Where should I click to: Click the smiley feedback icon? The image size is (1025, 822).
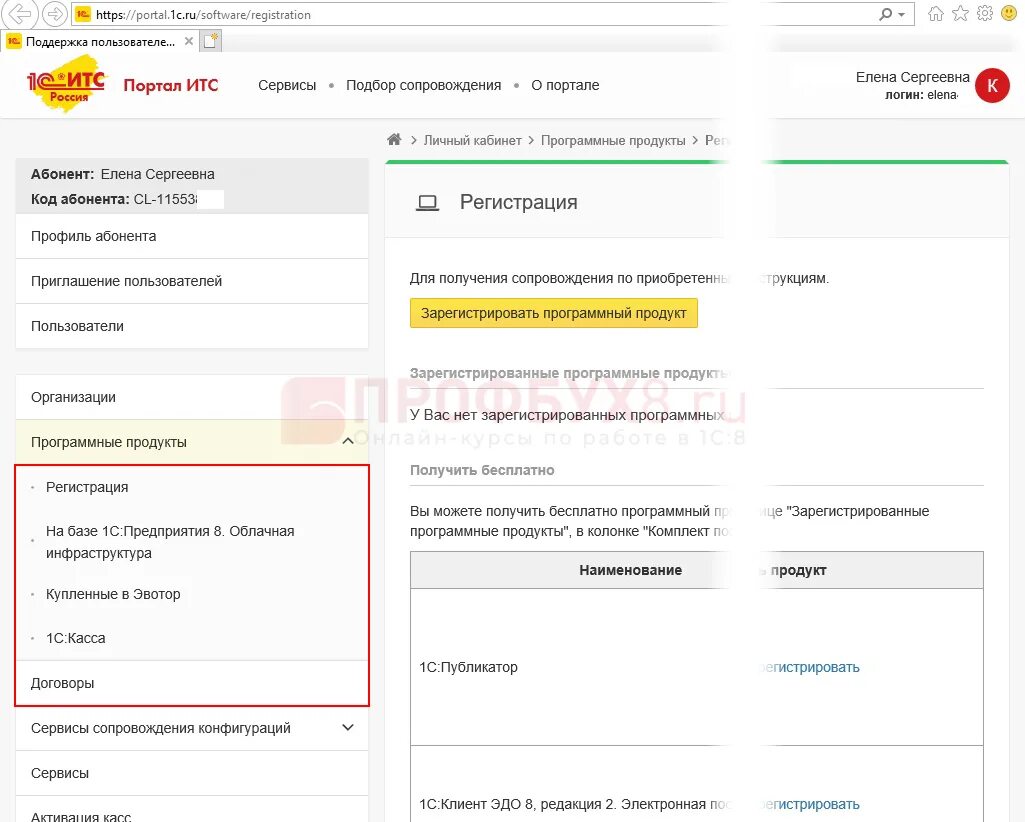(x=1009, y=13)
